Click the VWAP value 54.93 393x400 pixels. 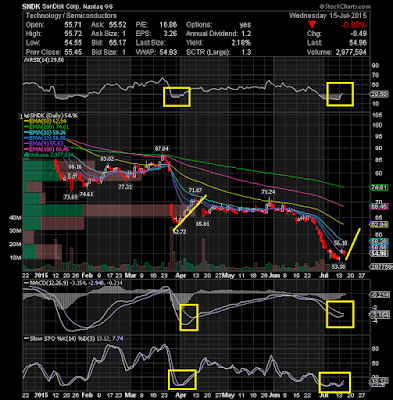click(x=169, y=52)
